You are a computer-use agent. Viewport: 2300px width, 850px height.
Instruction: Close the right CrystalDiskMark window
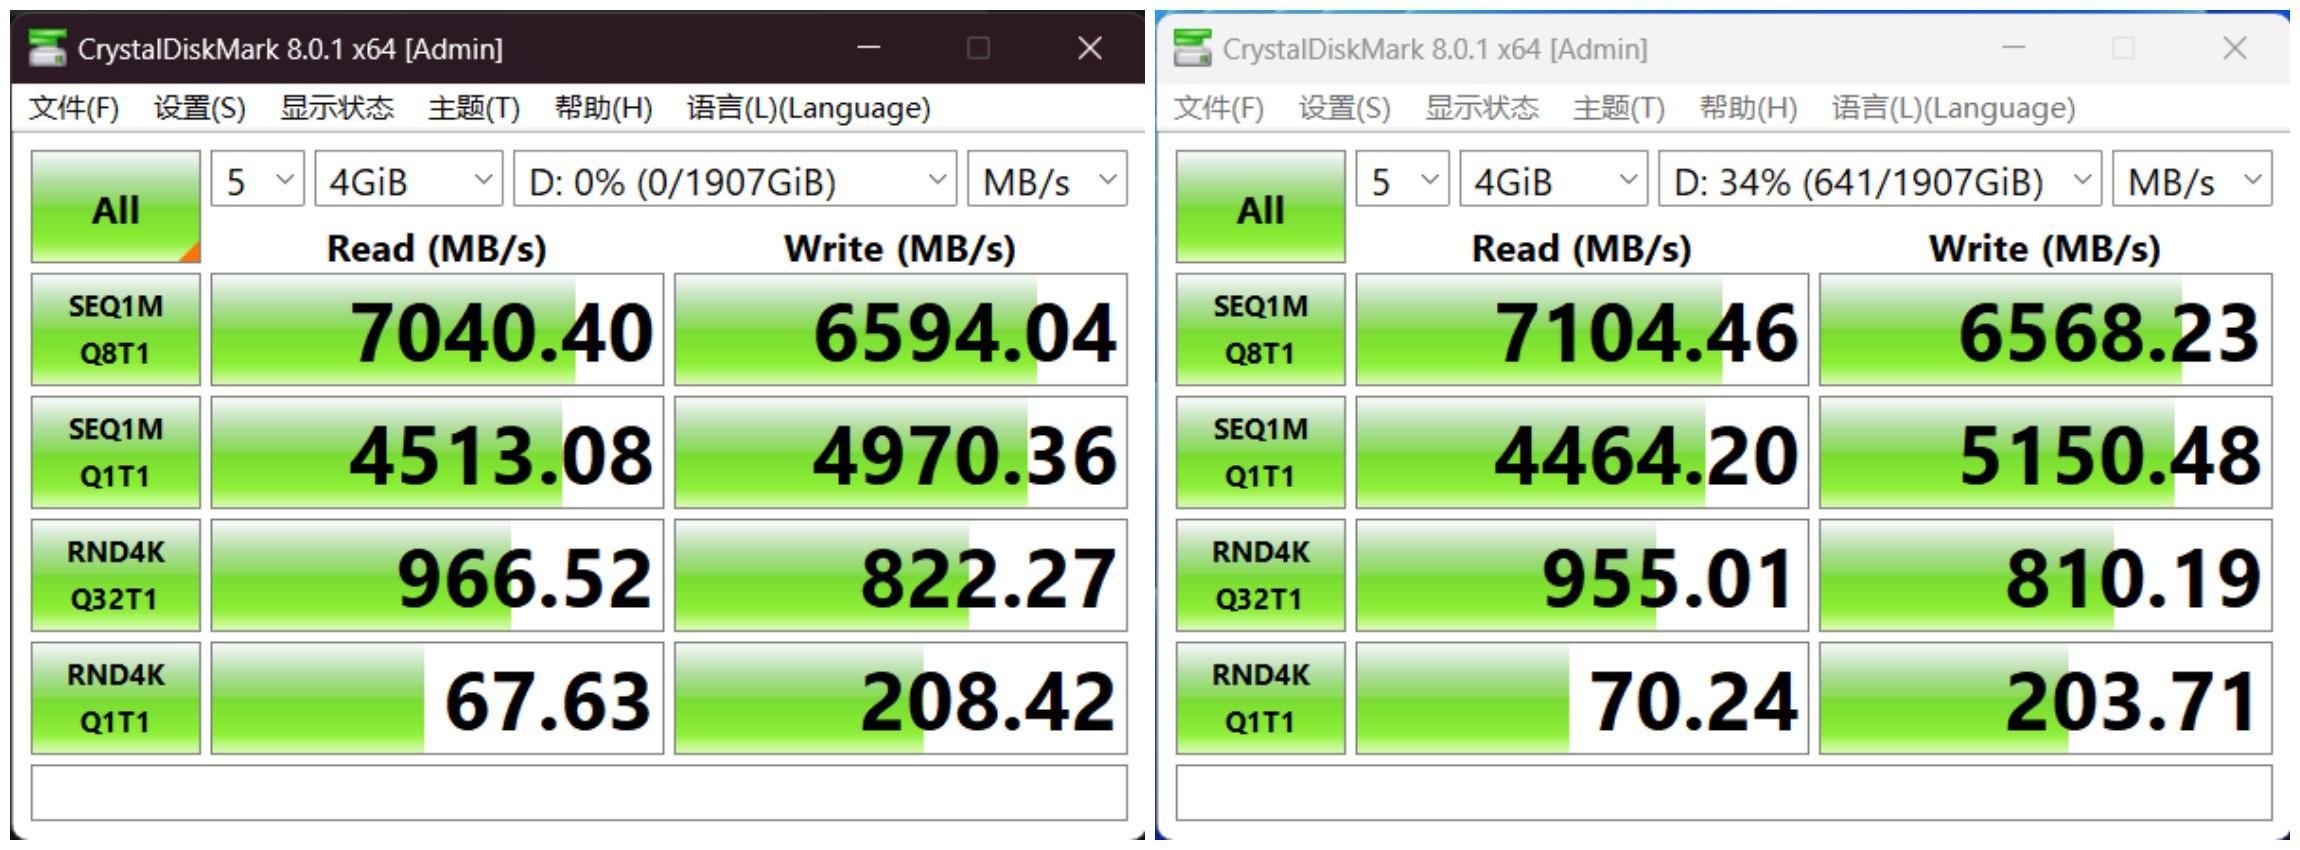coord(2235,48)
